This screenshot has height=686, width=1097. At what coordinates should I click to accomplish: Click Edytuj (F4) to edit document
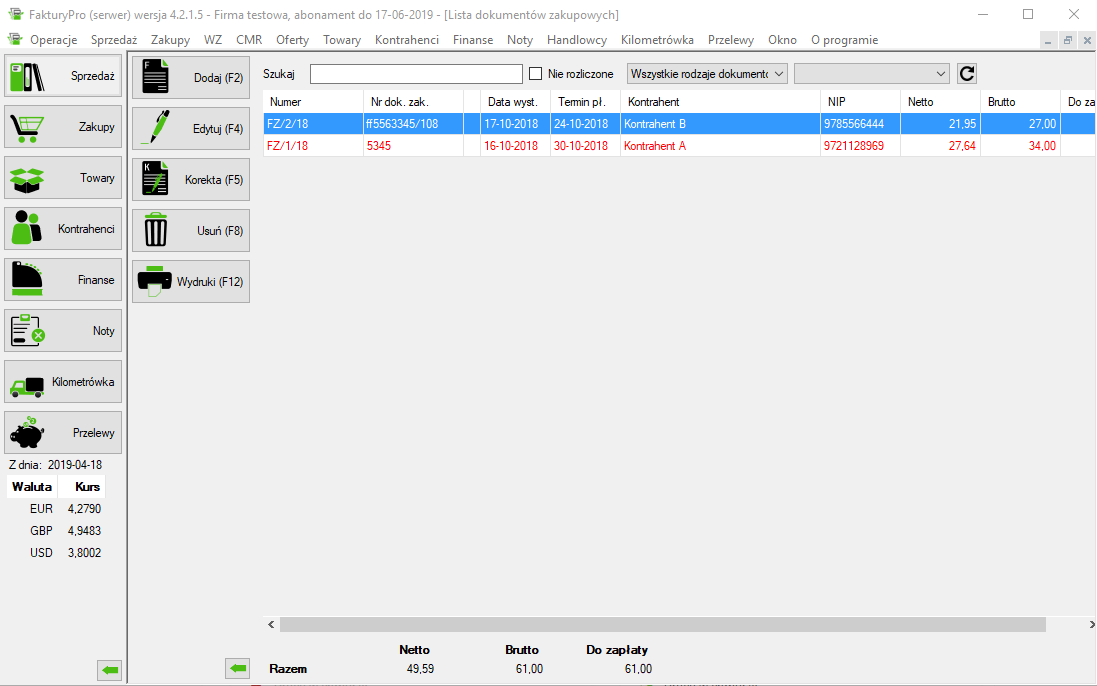[x=191, y=129]
